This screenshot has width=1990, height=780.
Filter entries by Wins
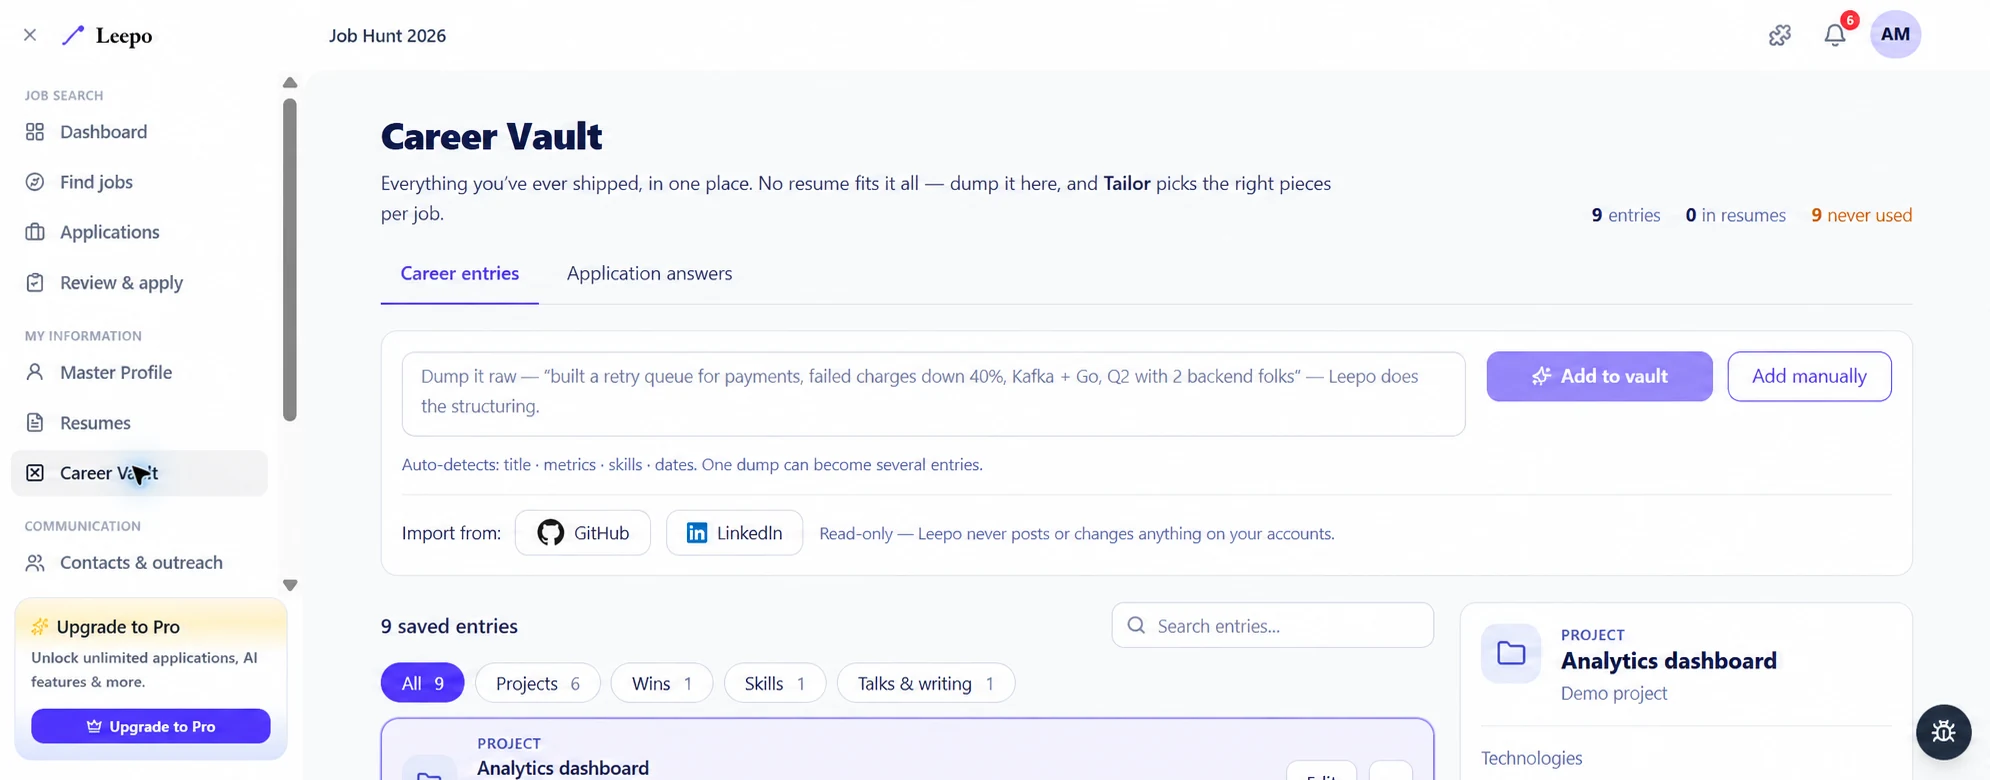[662, 683]
